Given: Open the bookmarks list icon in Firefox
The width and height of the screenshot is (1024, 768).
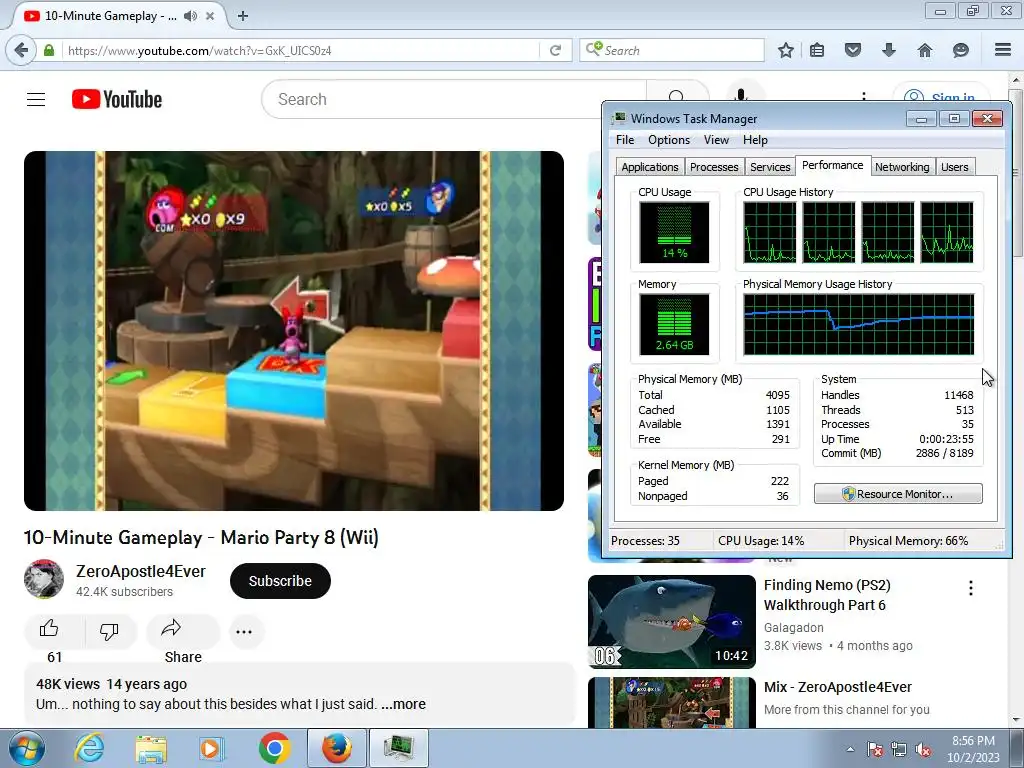Looking at the screenshot, I should click(817, 50).
